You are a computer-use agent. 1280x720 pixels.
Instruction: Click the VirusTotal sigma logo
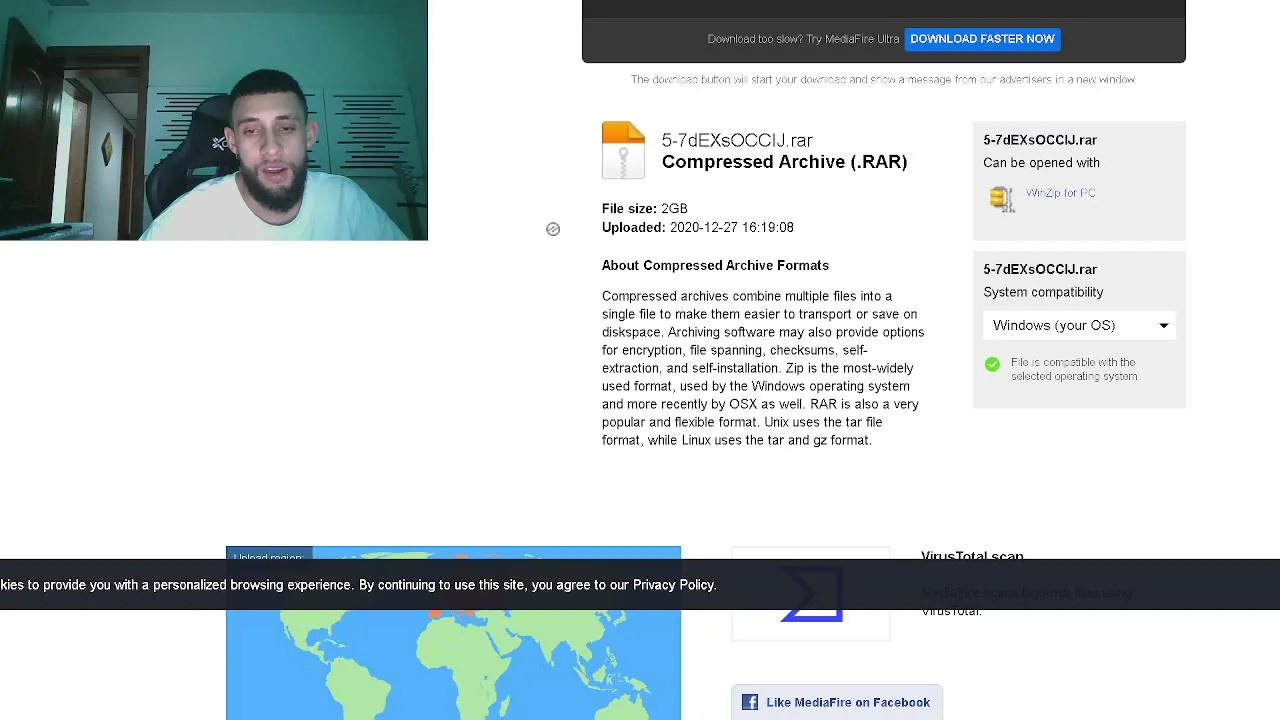click(x=811, y=594)
